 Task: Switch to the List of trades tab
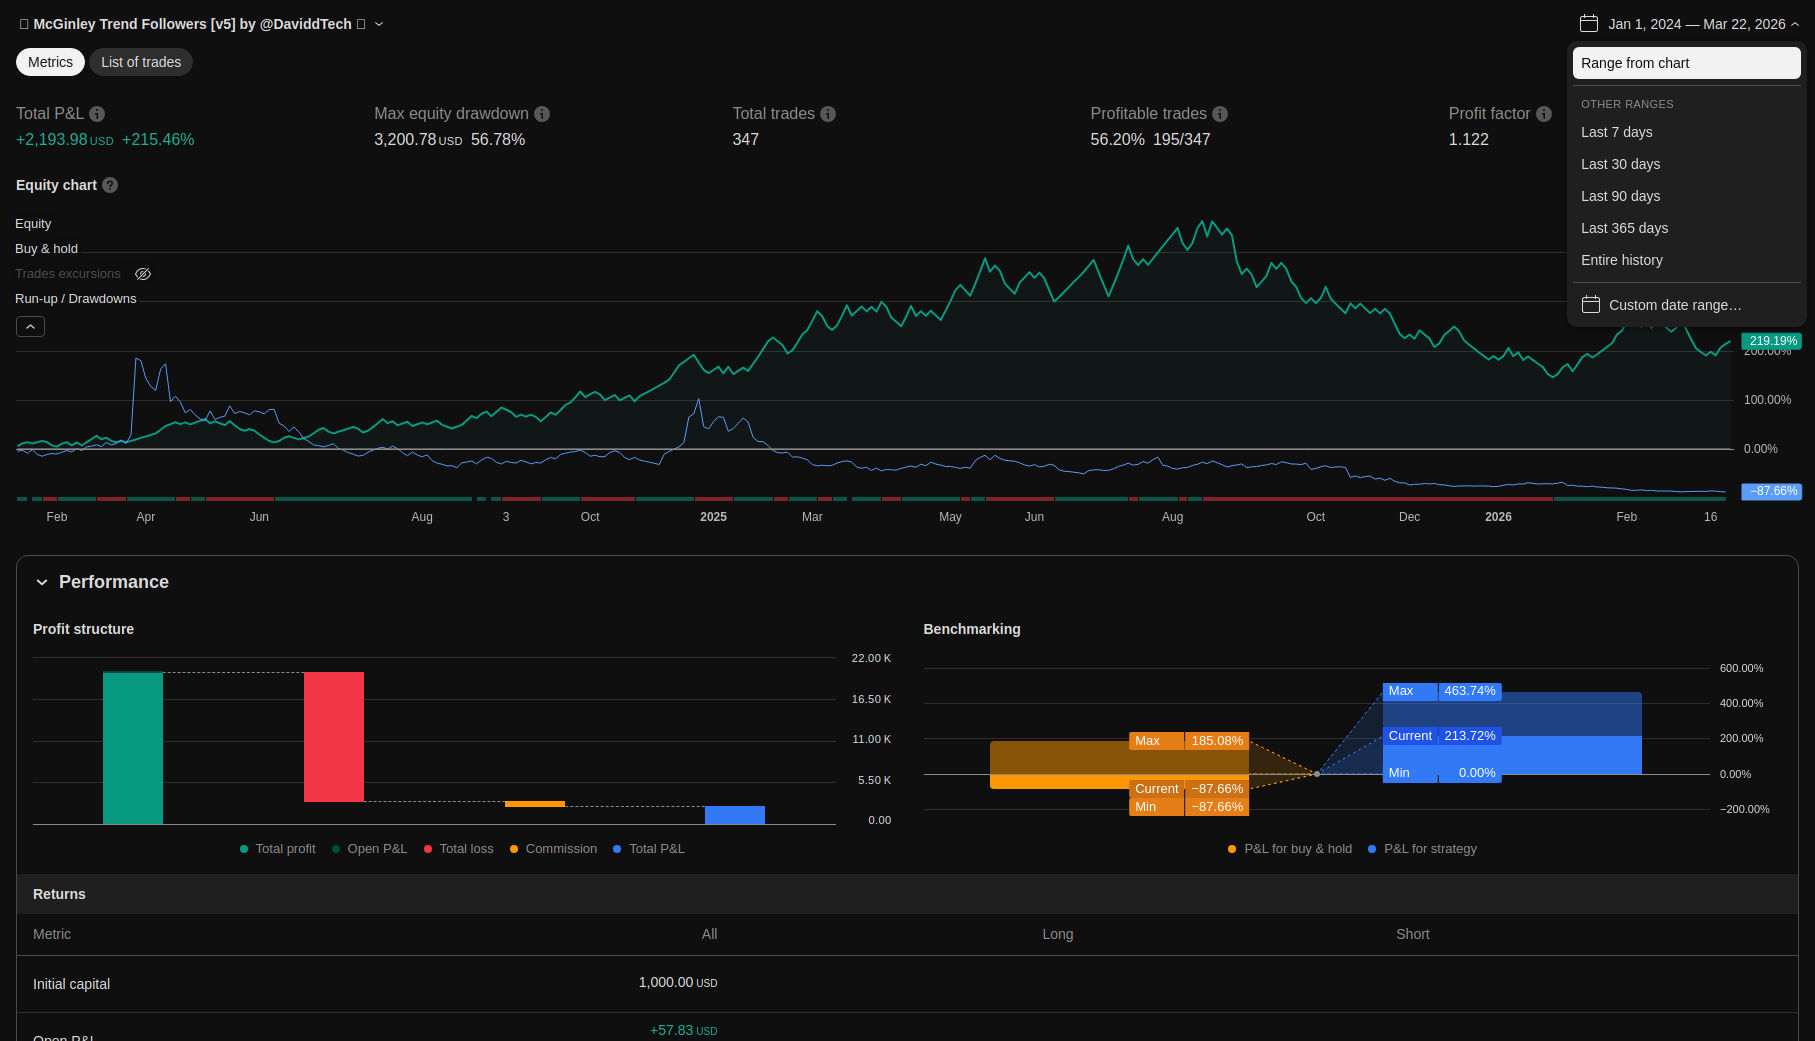point(141,62)
